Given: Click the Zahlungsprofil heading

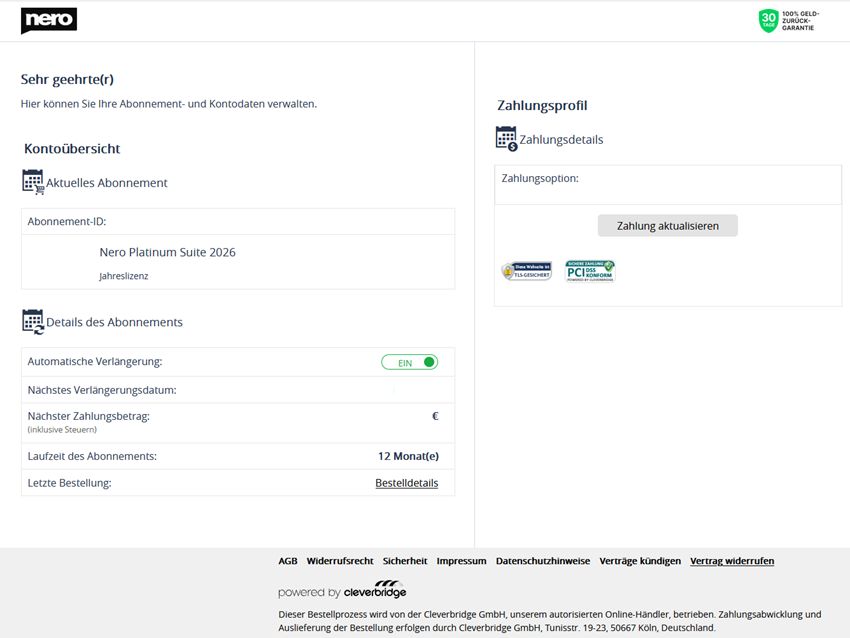Looking at the screenshot, I should 542,105.
